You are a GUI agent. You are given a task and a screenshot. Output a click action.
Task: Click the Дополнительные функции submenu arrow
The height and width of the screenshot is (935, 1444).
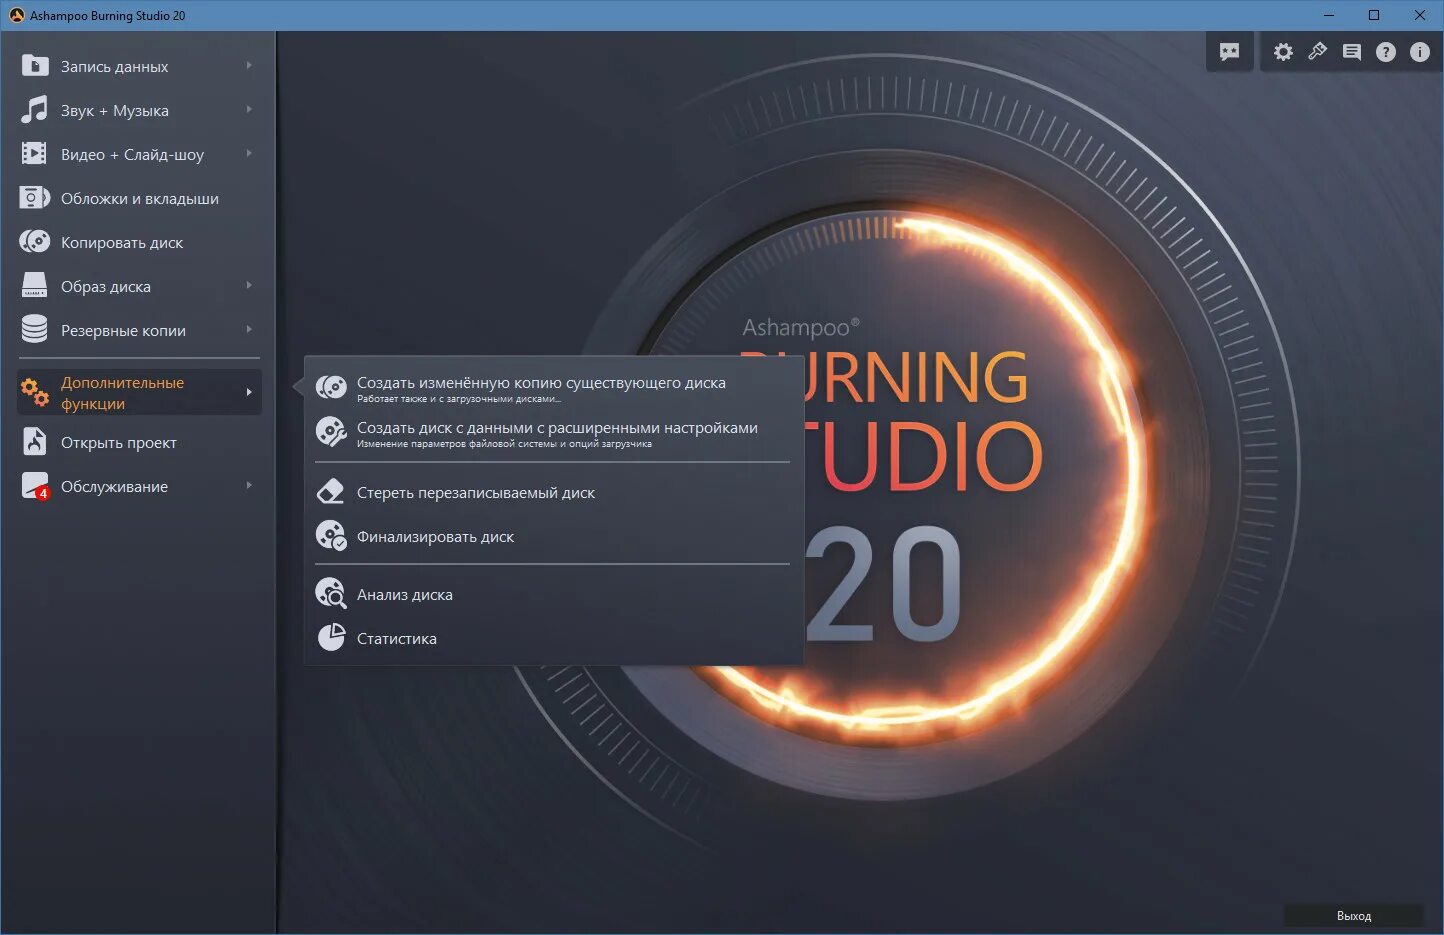[x=249, y=393]
